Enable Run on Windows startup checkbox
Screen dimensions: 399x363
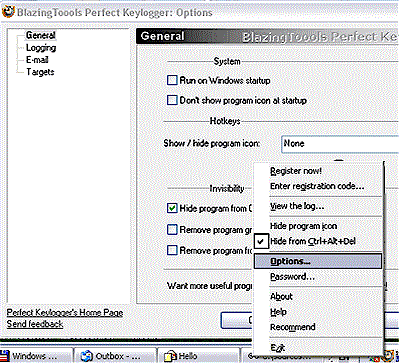[172, 80]
